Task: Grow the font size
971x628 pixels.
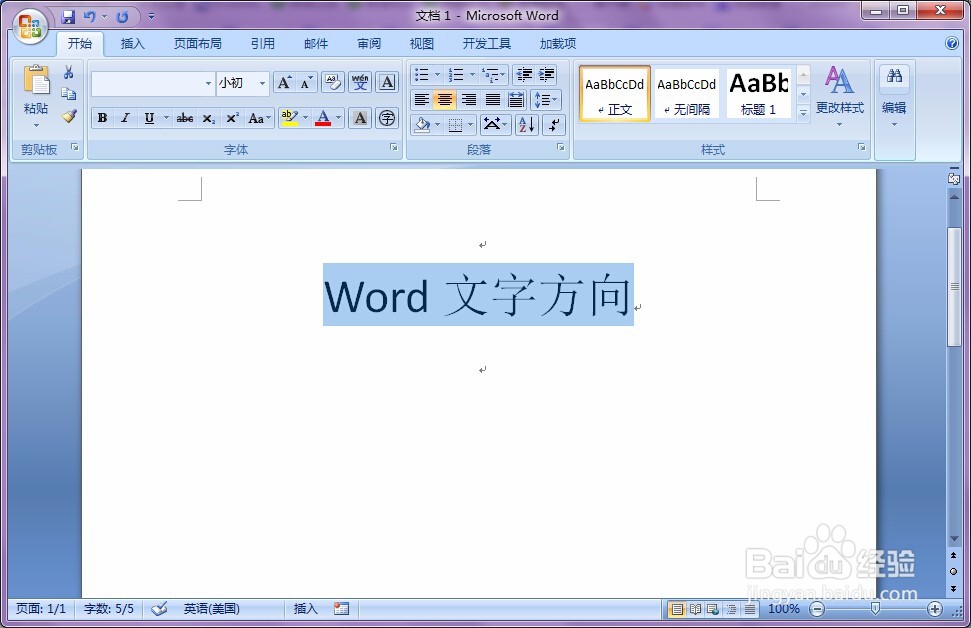Action: click(x=284, y=82)
